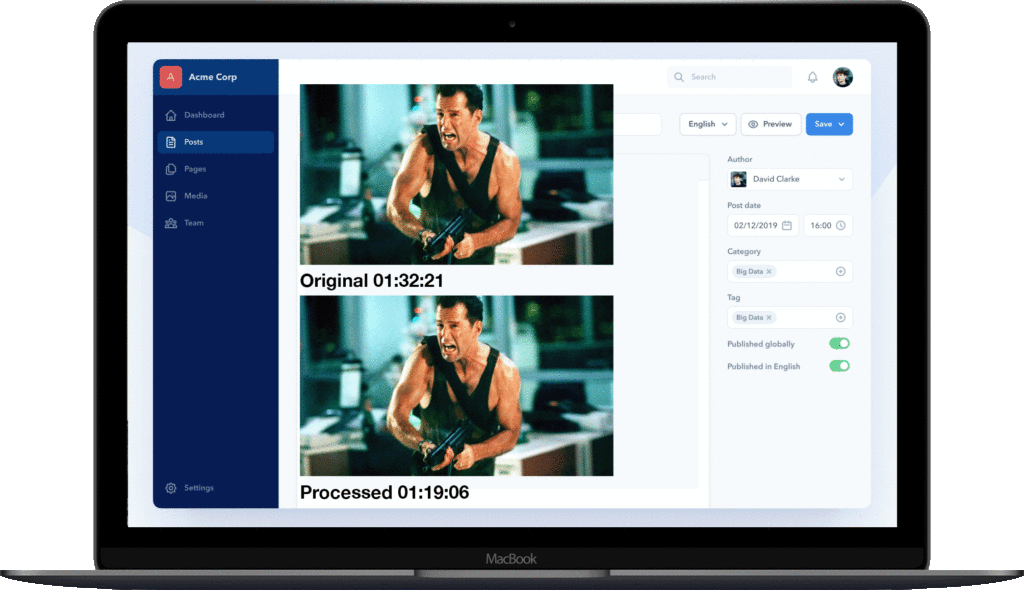Open the Settings gear icon
Viewport: 1024px width, 590px height.
pyautogui.click(x=171, y=488)
